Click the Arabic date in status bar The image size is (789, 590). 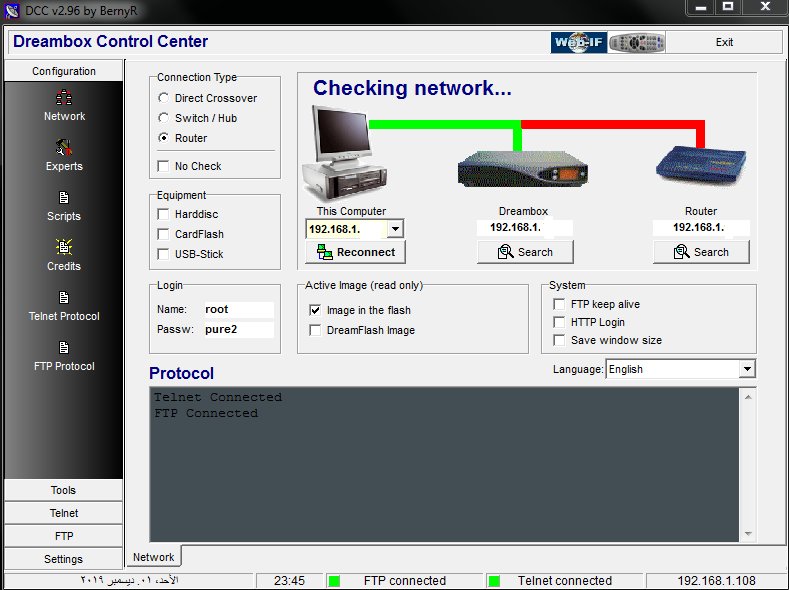(x=130, y=580)
